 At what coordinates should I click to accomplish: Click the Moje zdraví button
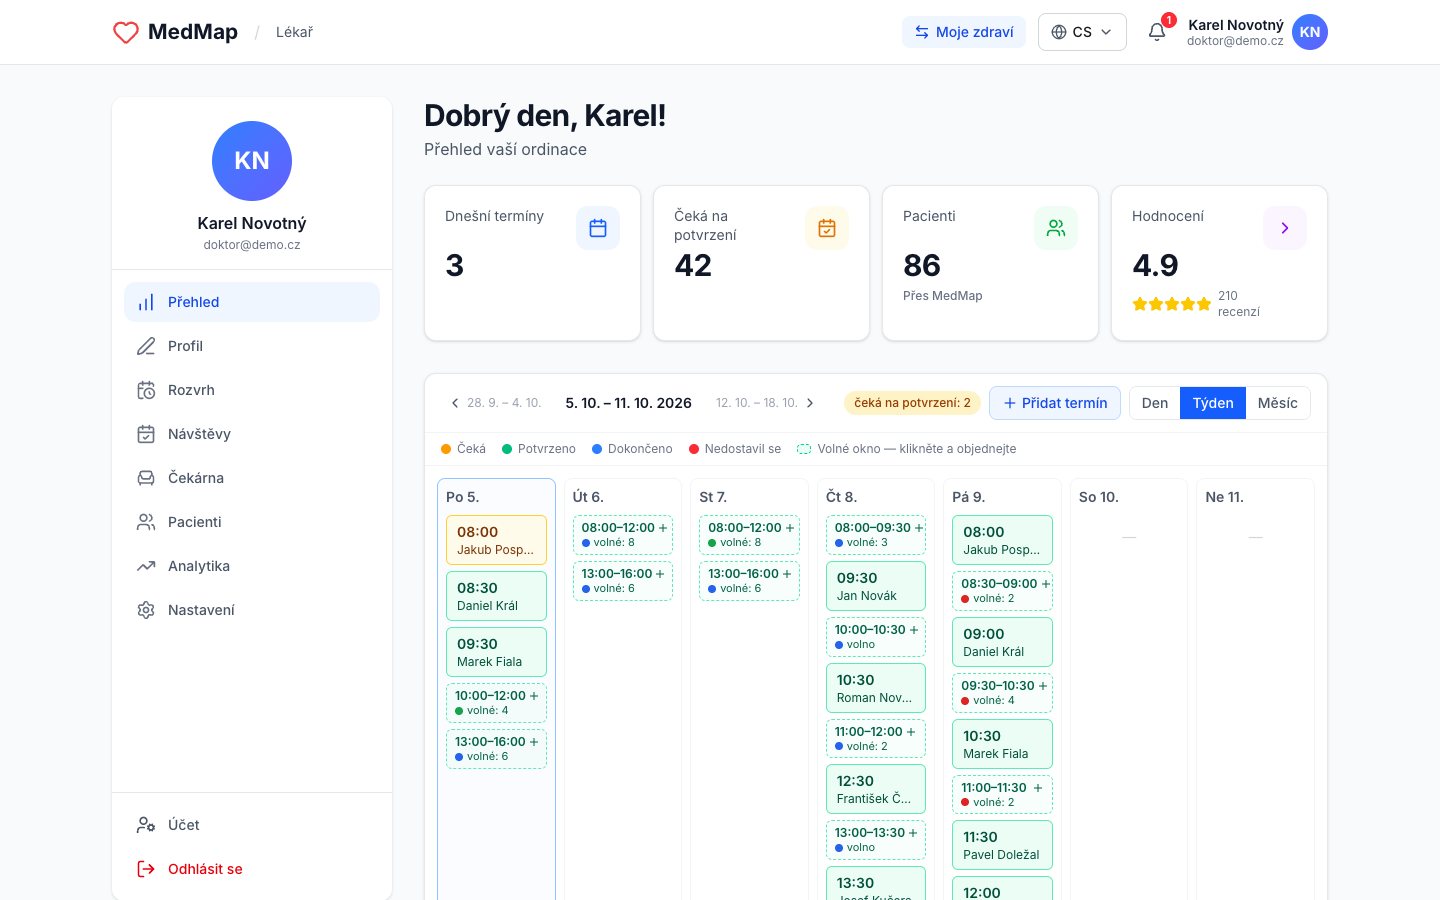(x=964, y=32)
